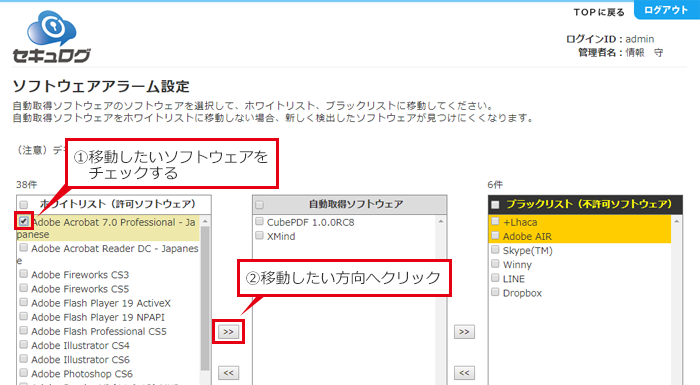The image size is (700, 385).
Task: Check Adobe Photoshop CS6 checkbox
Action: pos(24,373)
